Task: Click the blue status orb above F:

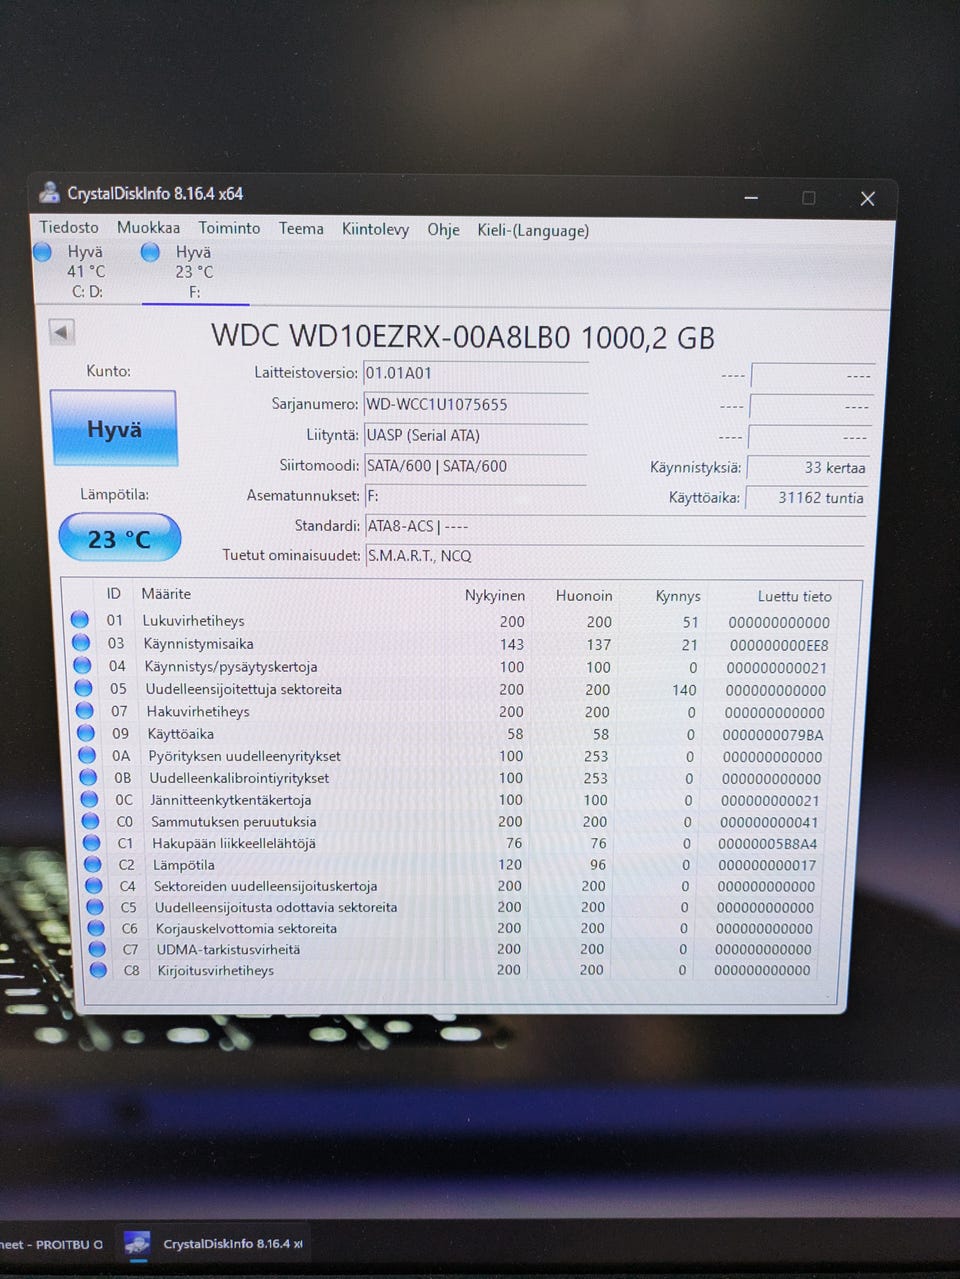Action: (150, 252)
